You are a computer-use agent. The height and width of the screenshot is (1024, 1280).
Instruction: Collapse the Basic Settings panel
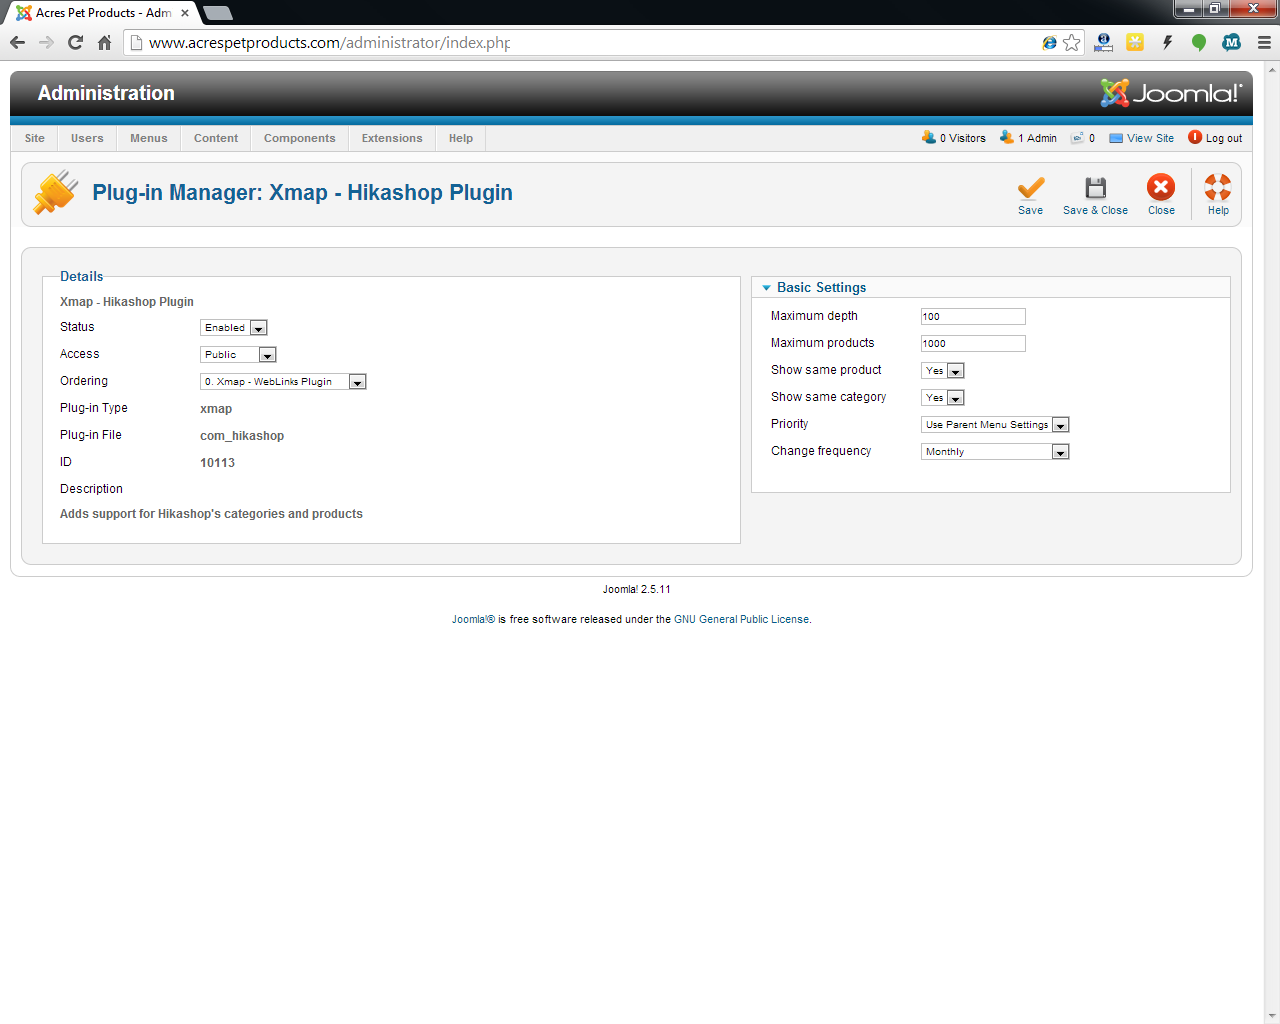(821, 287)
